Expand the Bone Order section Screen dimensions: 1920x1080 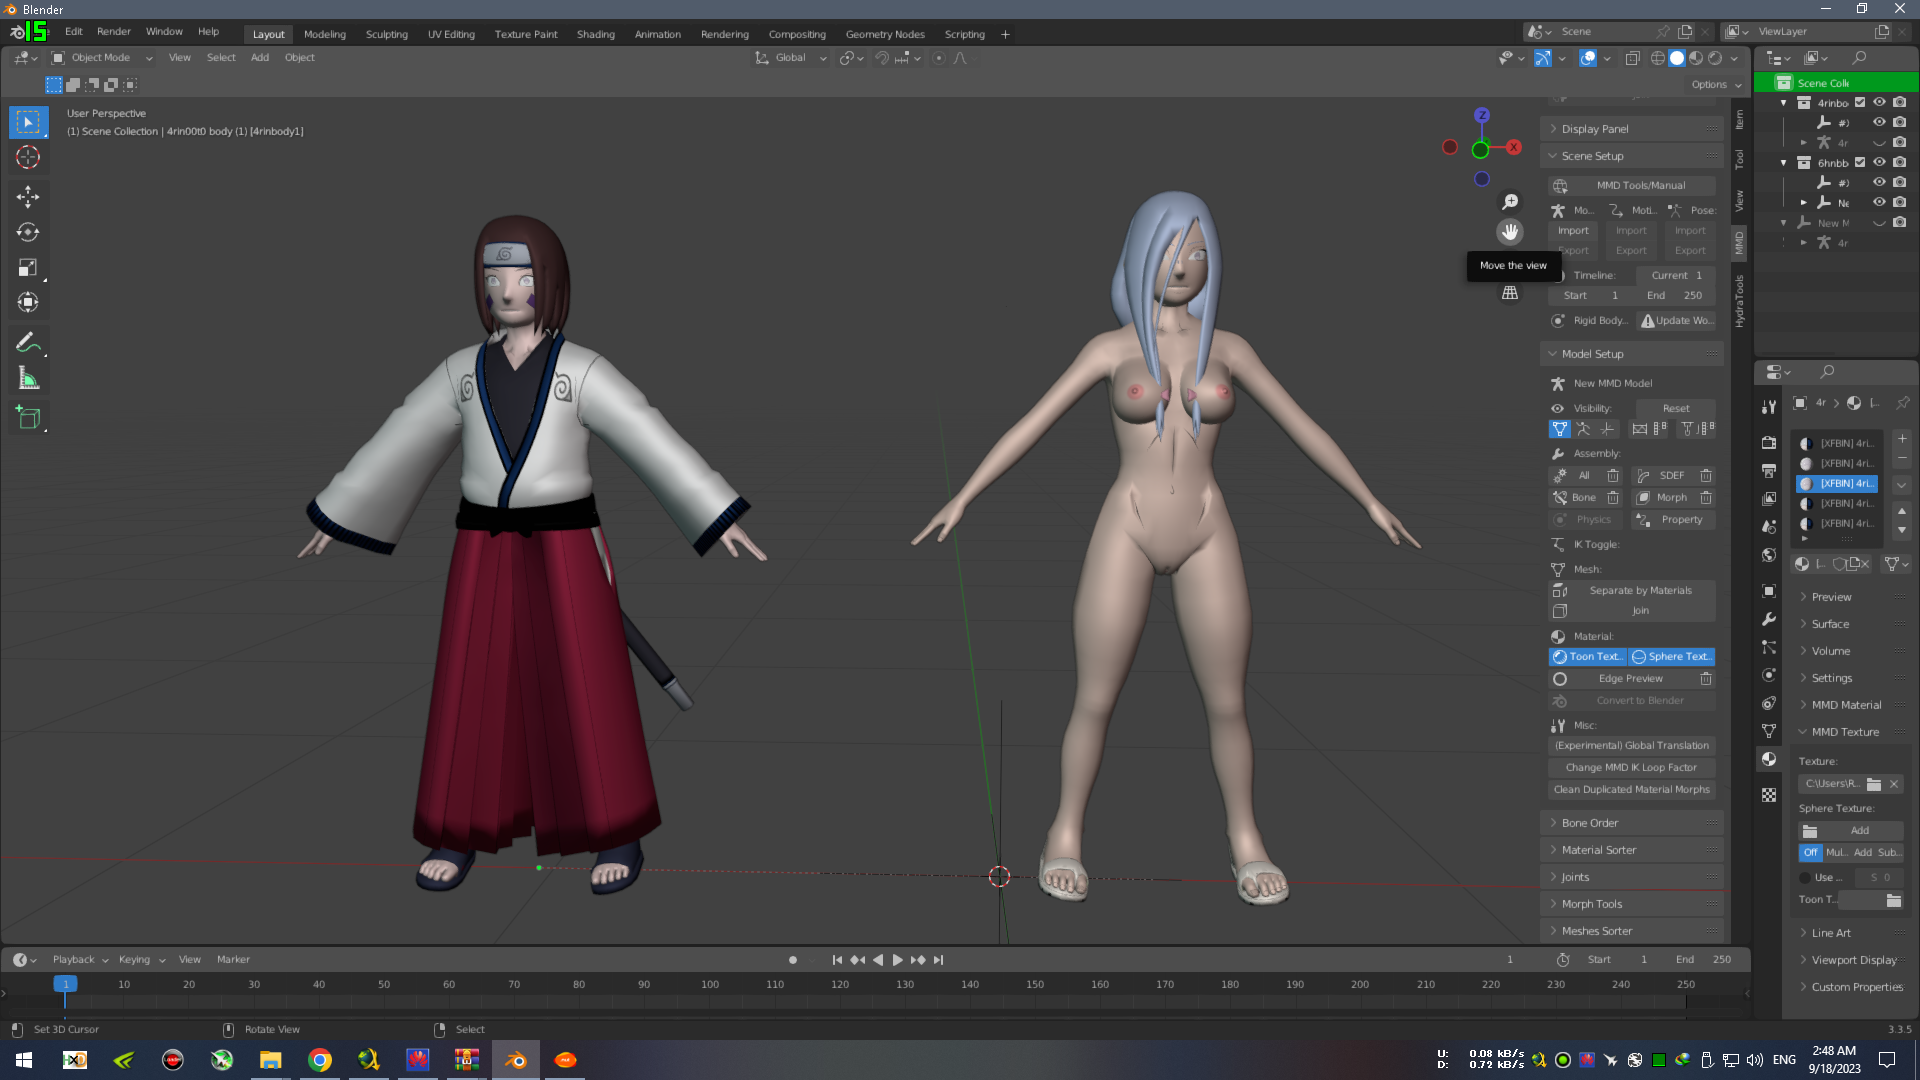[1632, 823]
